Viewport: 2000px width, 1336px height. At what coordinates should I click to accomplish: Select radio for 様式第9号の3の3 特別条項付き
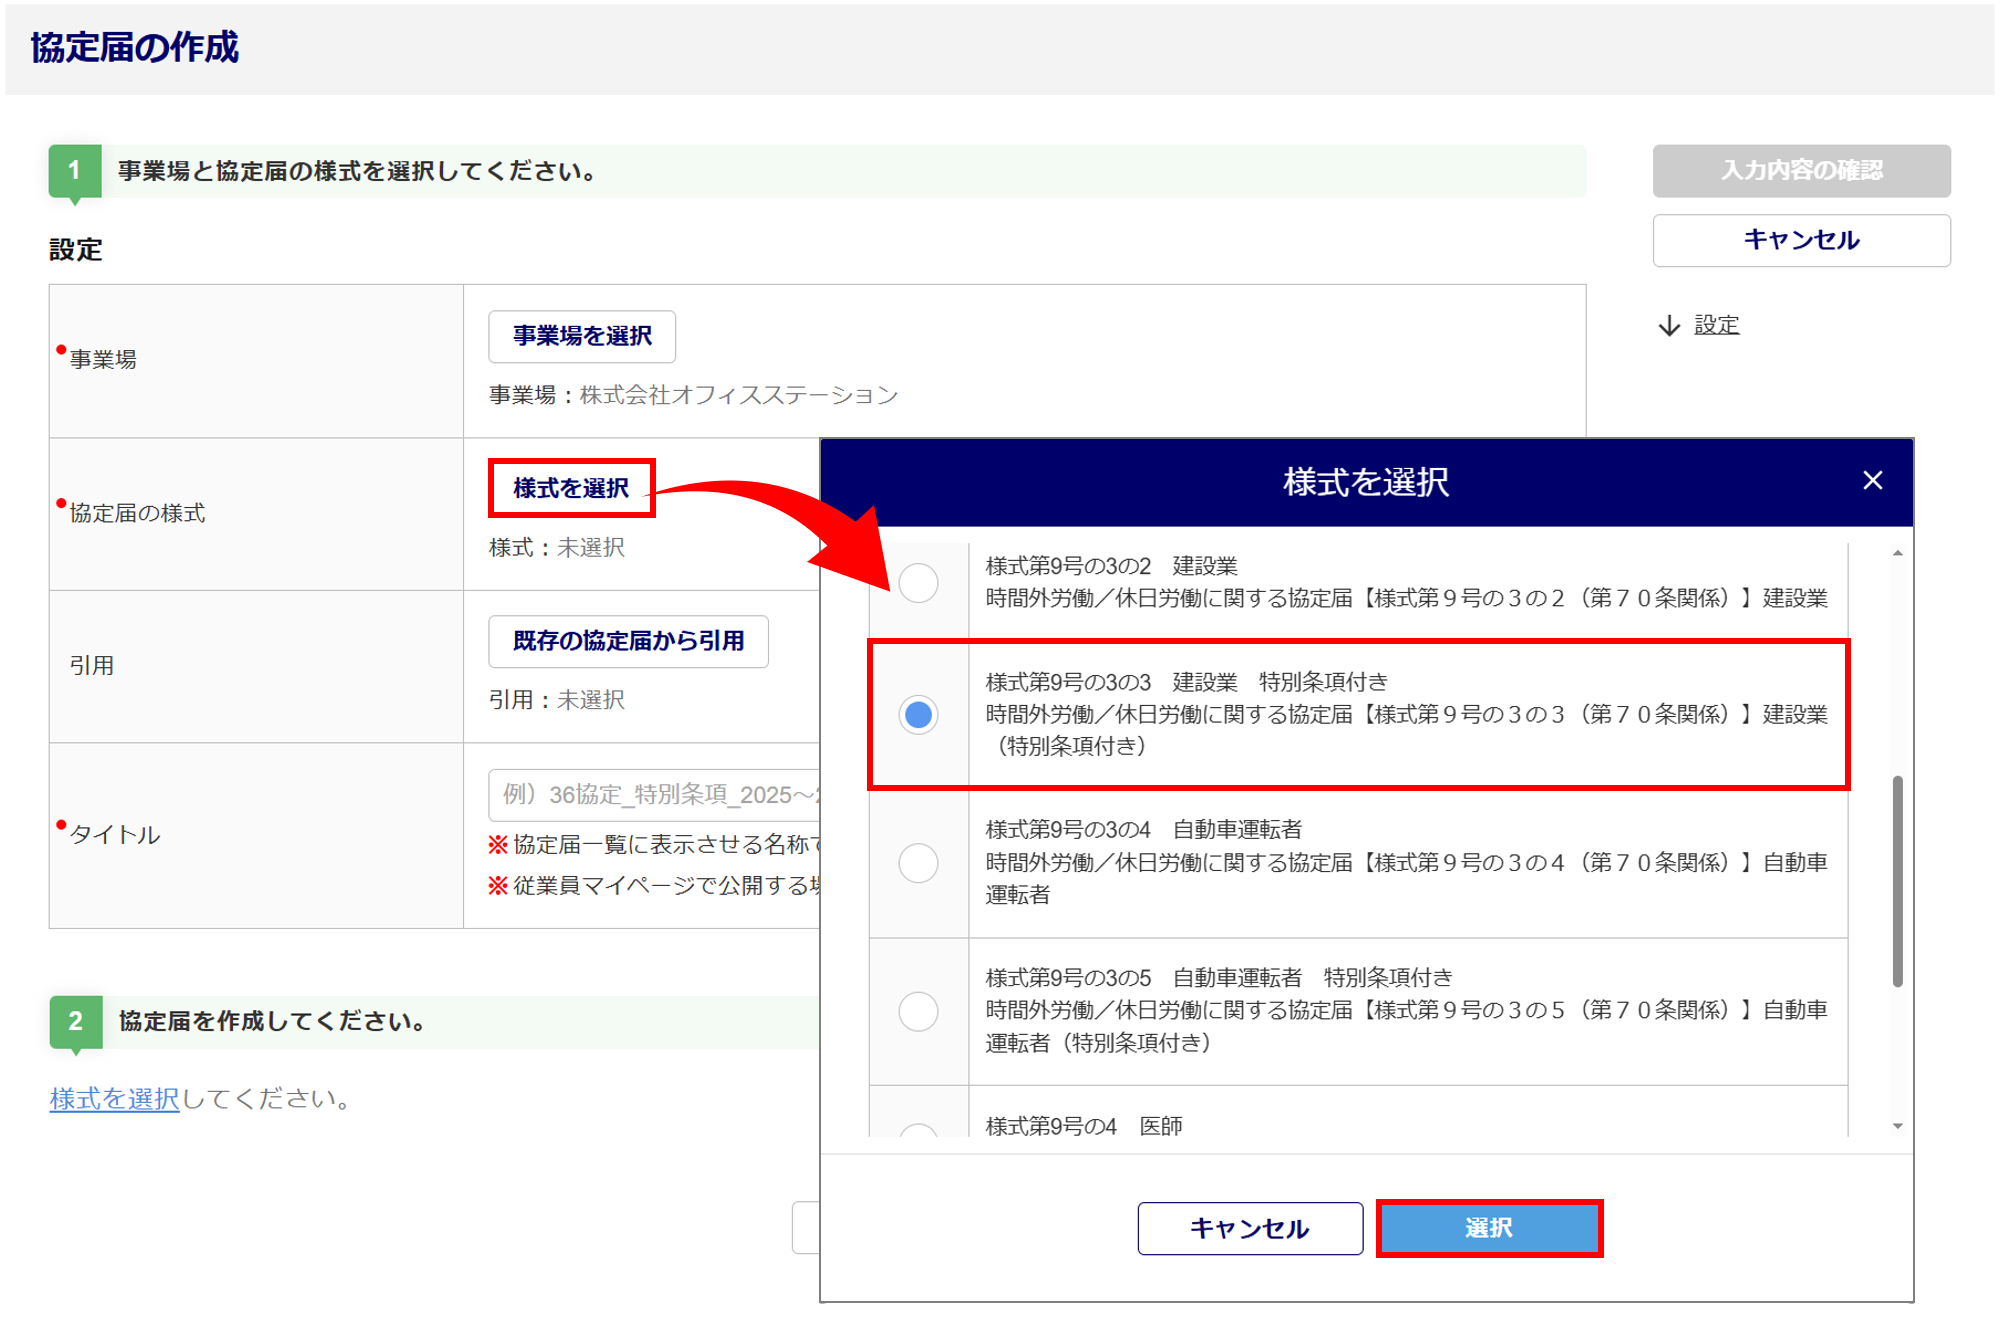[918, 714]
